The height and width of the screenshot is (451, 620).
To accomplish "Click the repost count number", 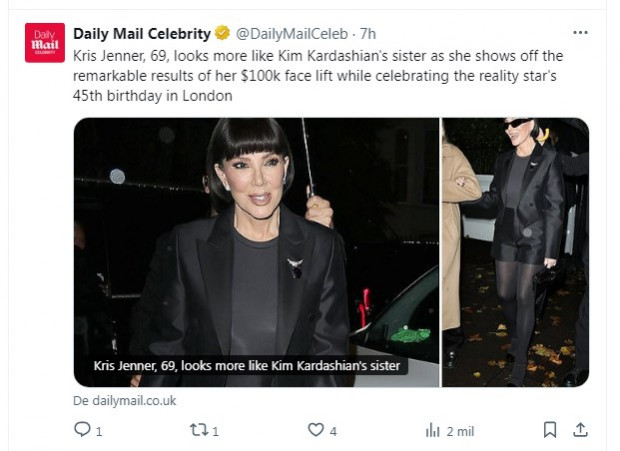I will [215, 431].
